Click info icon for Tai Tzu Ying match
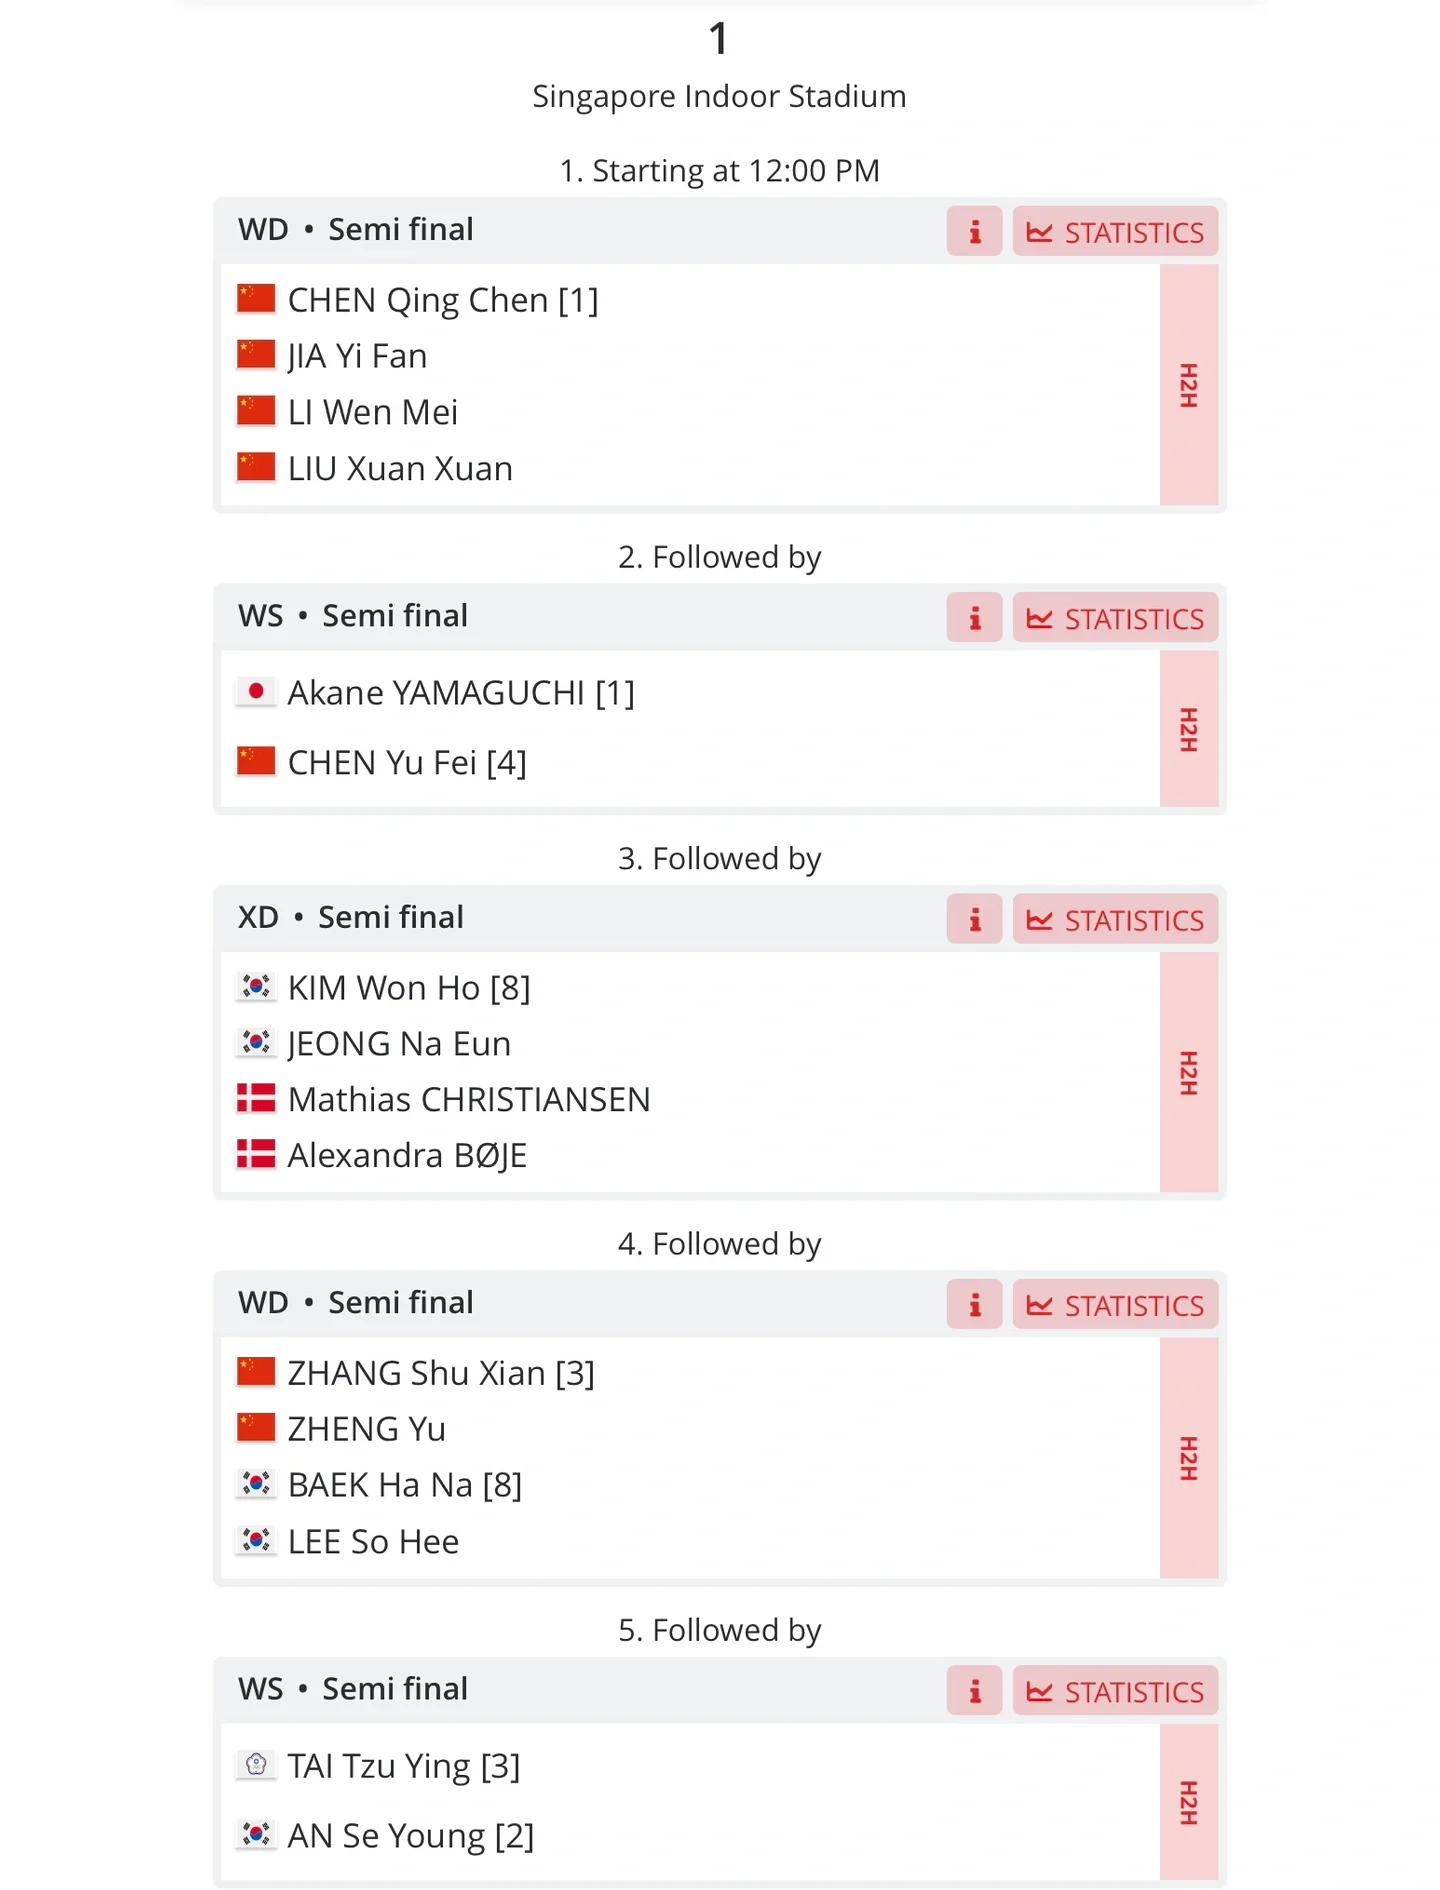This screenshot has height=1890, width=1440. click(x=974, y=1691)
